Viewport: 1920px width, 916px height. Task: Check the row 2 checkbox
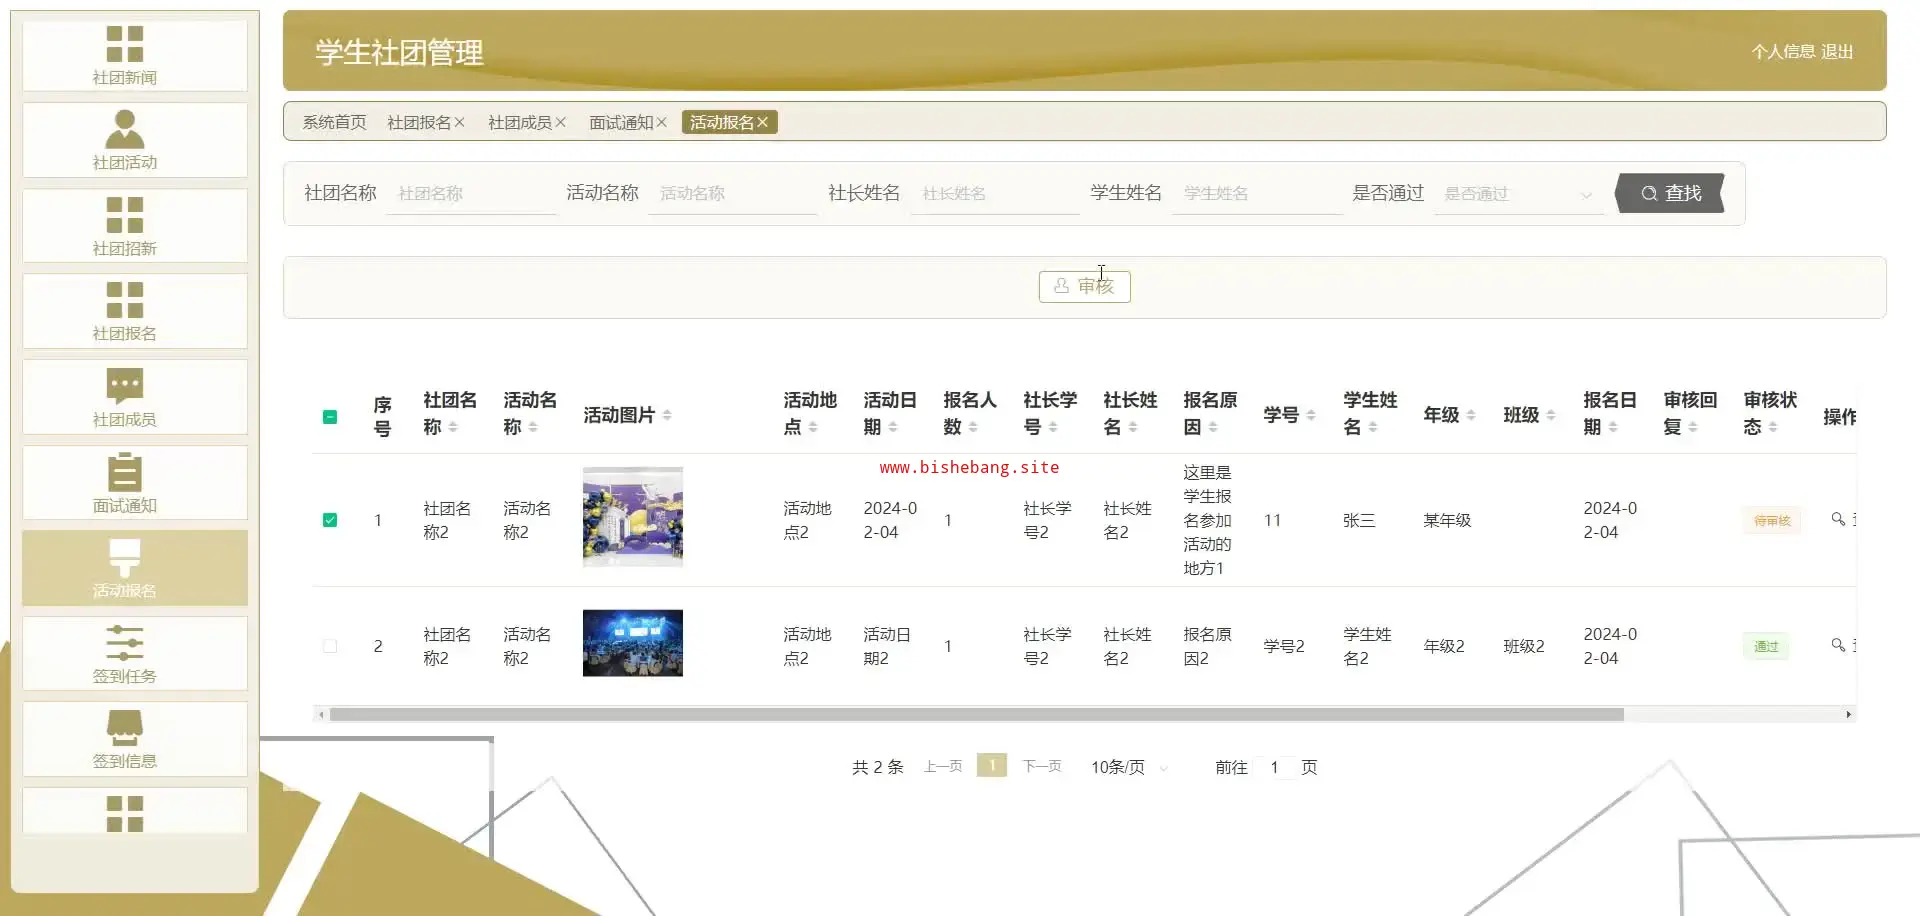[x=330, y=646]
